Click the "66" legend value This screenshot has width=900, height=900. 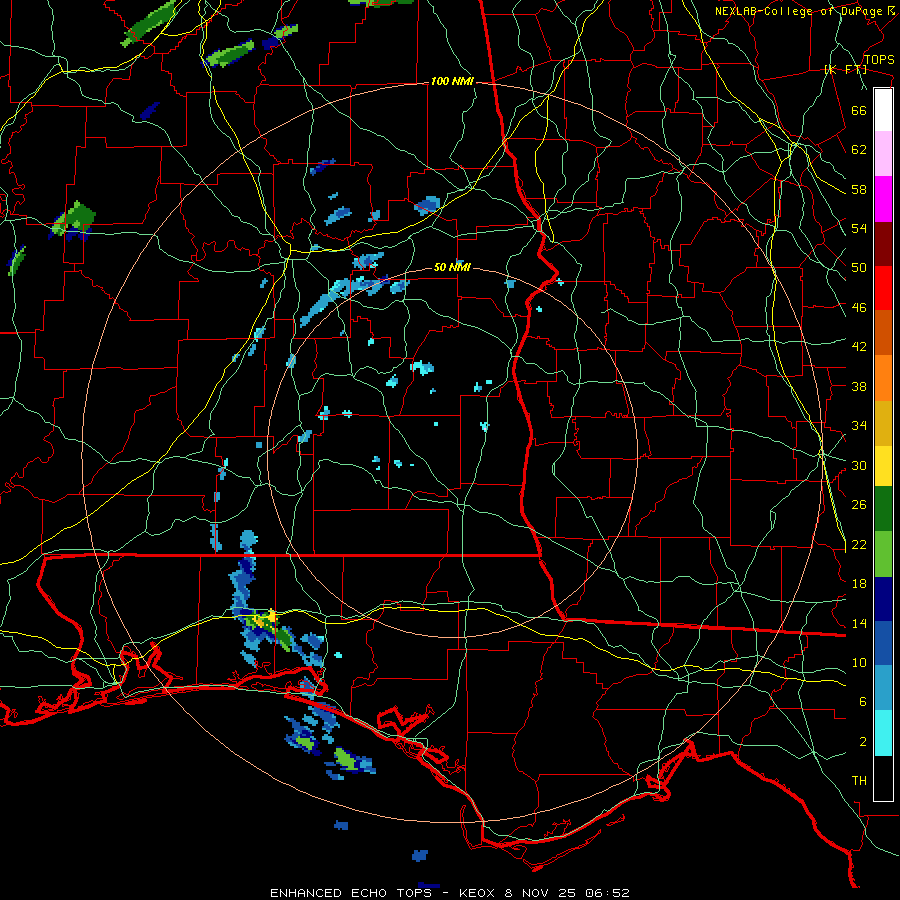point(859,110)
